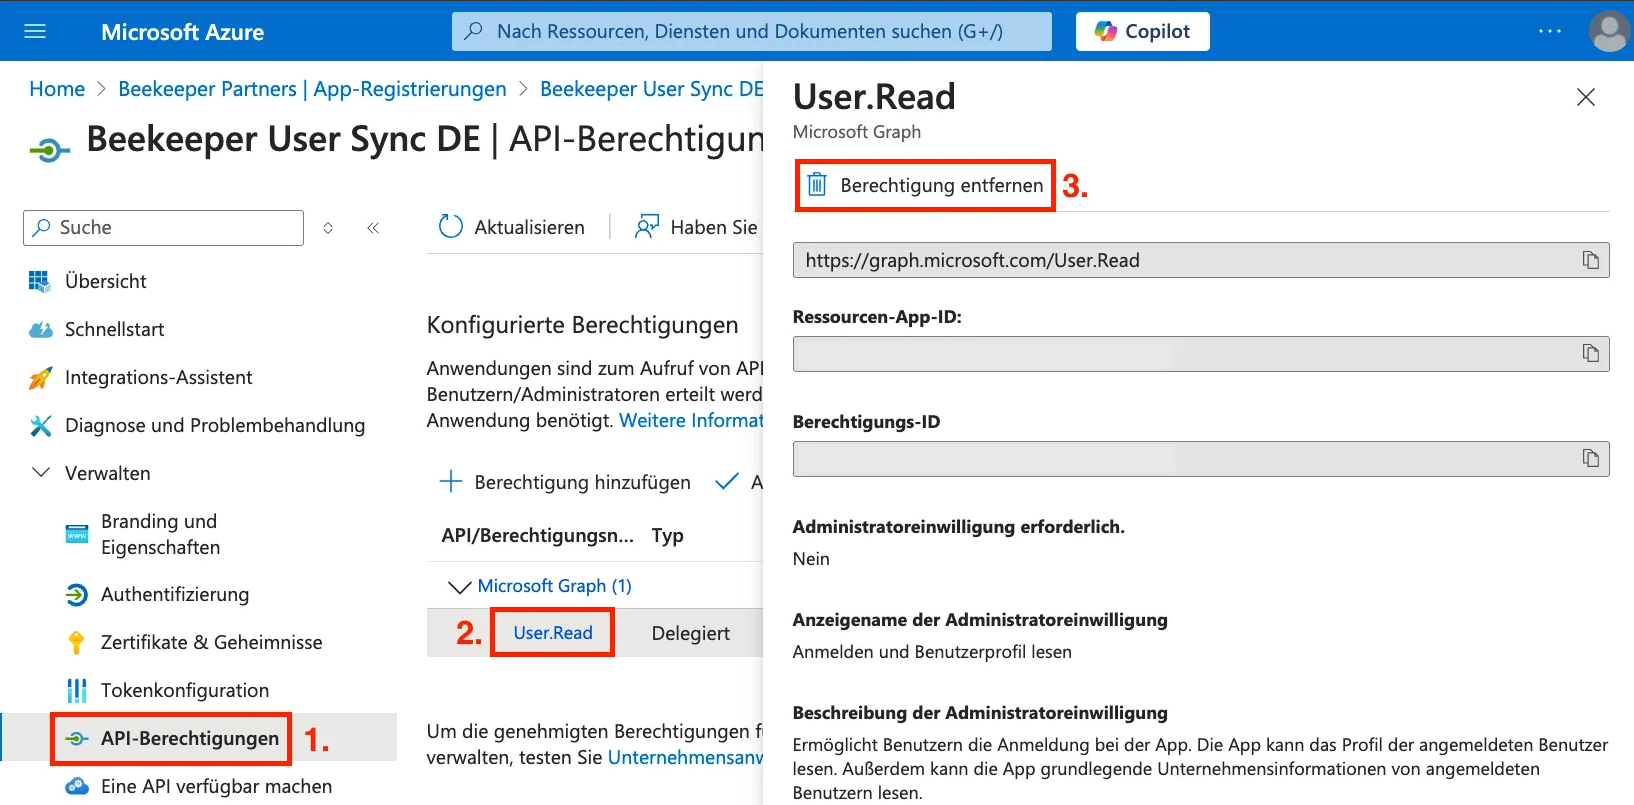The image size is (1634, 805).
Task: Open Beekeeper User Sync DE breadcrumb
Action: (x=651, y=89)
